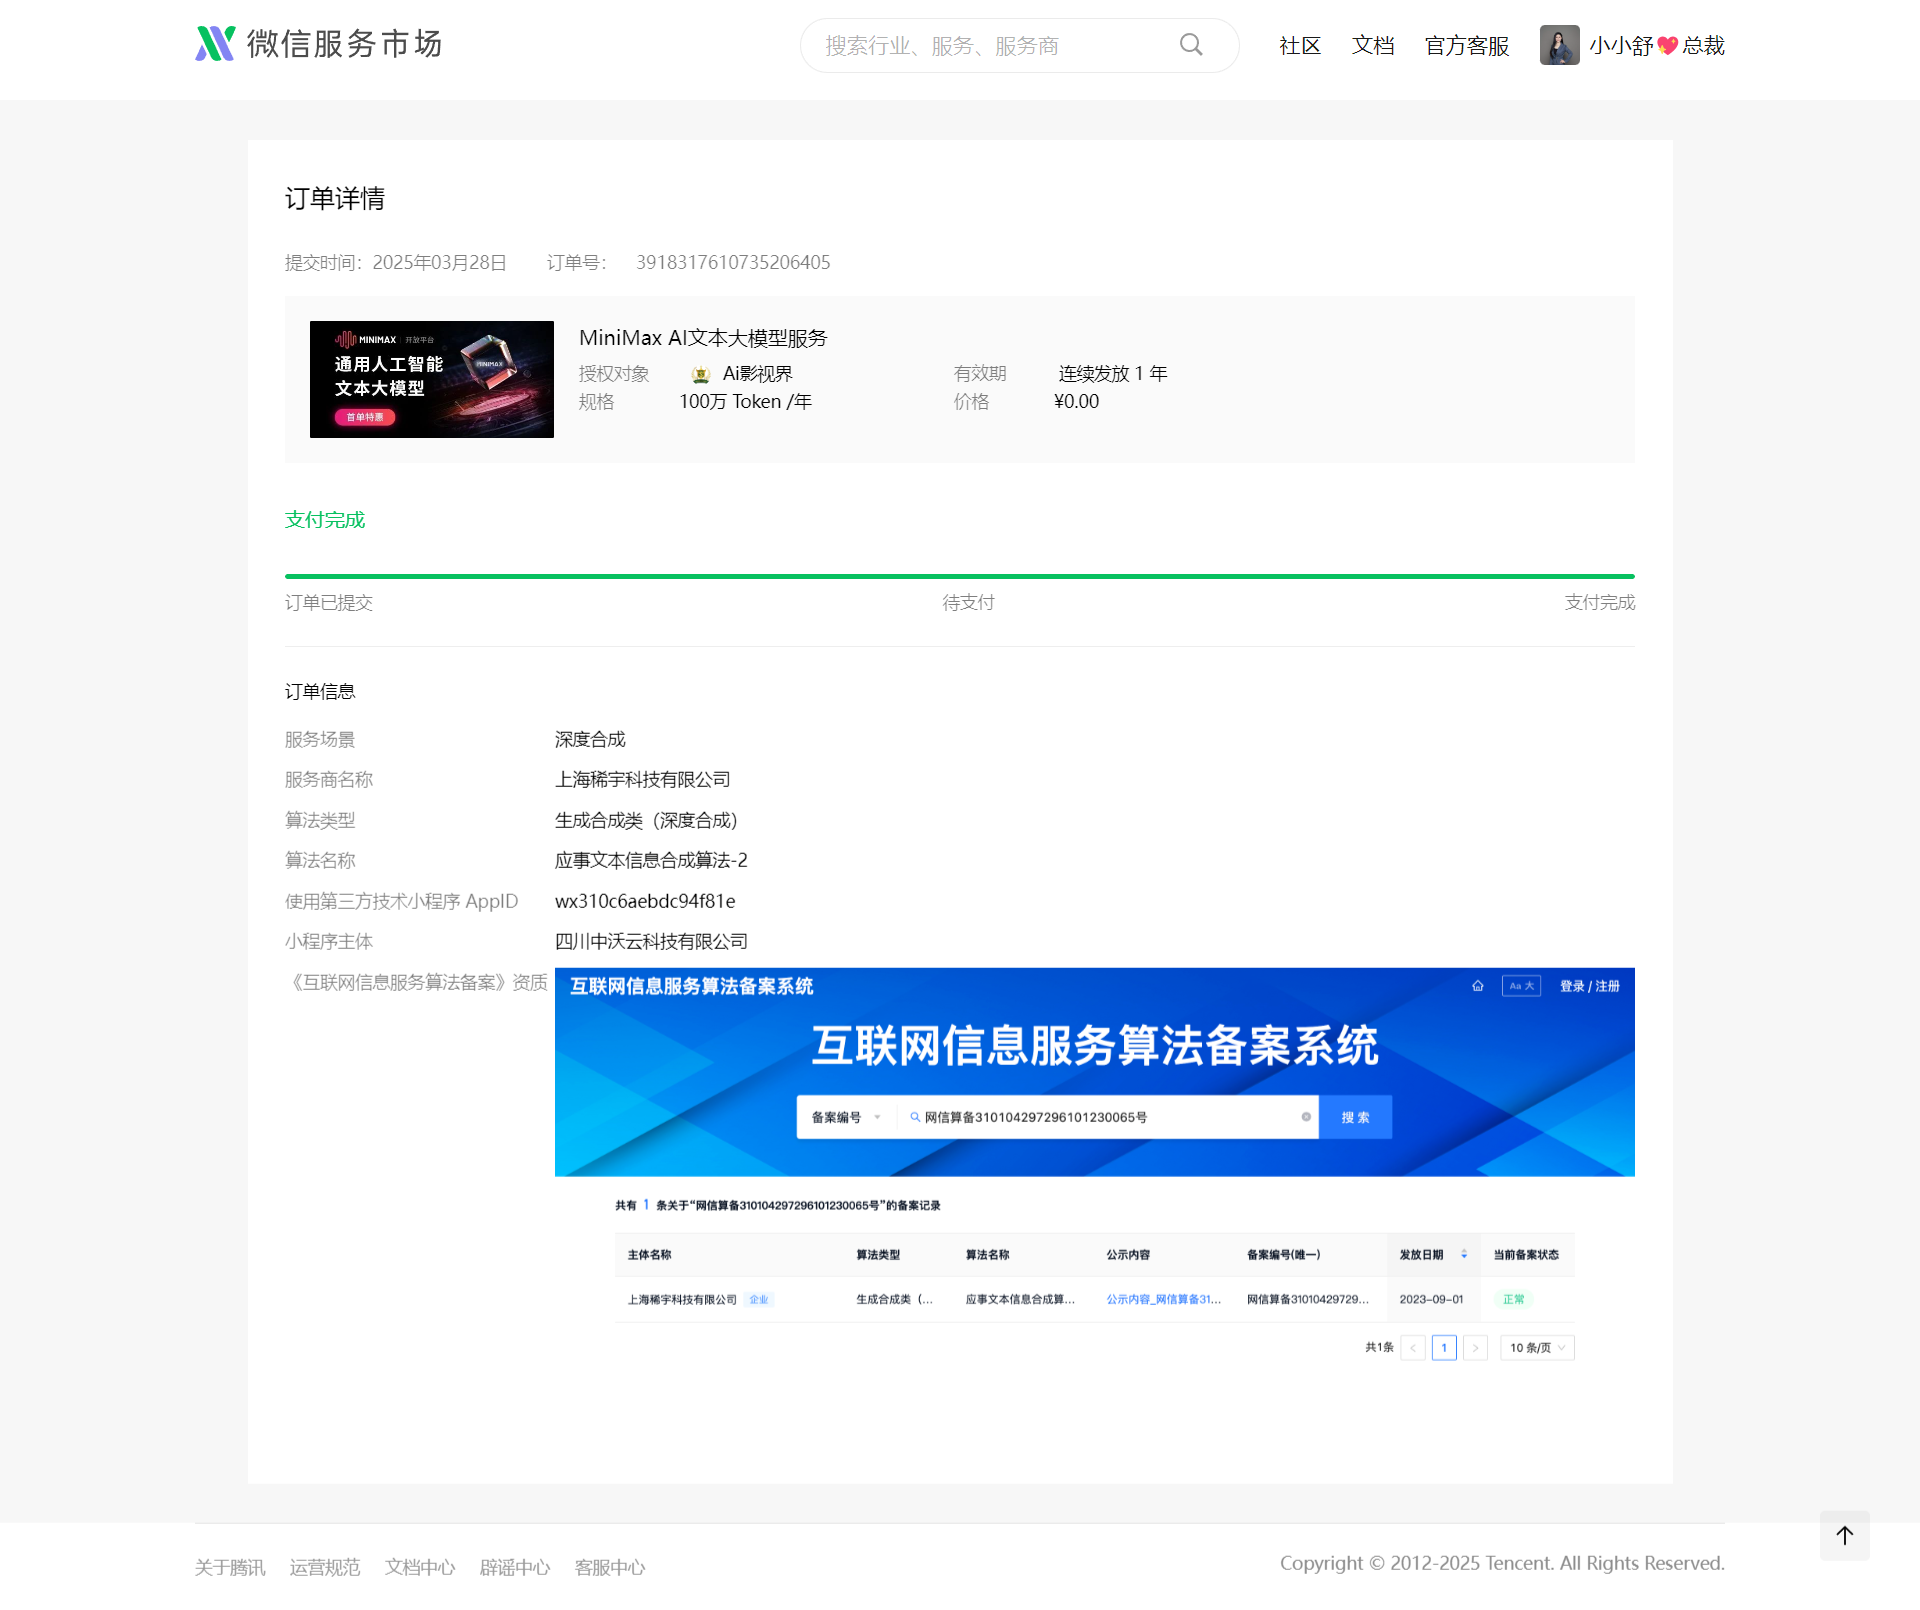Select 四川中沃云科技有限公司 text
This screenshot has height=1610, width=1920.
coord(651,942)
